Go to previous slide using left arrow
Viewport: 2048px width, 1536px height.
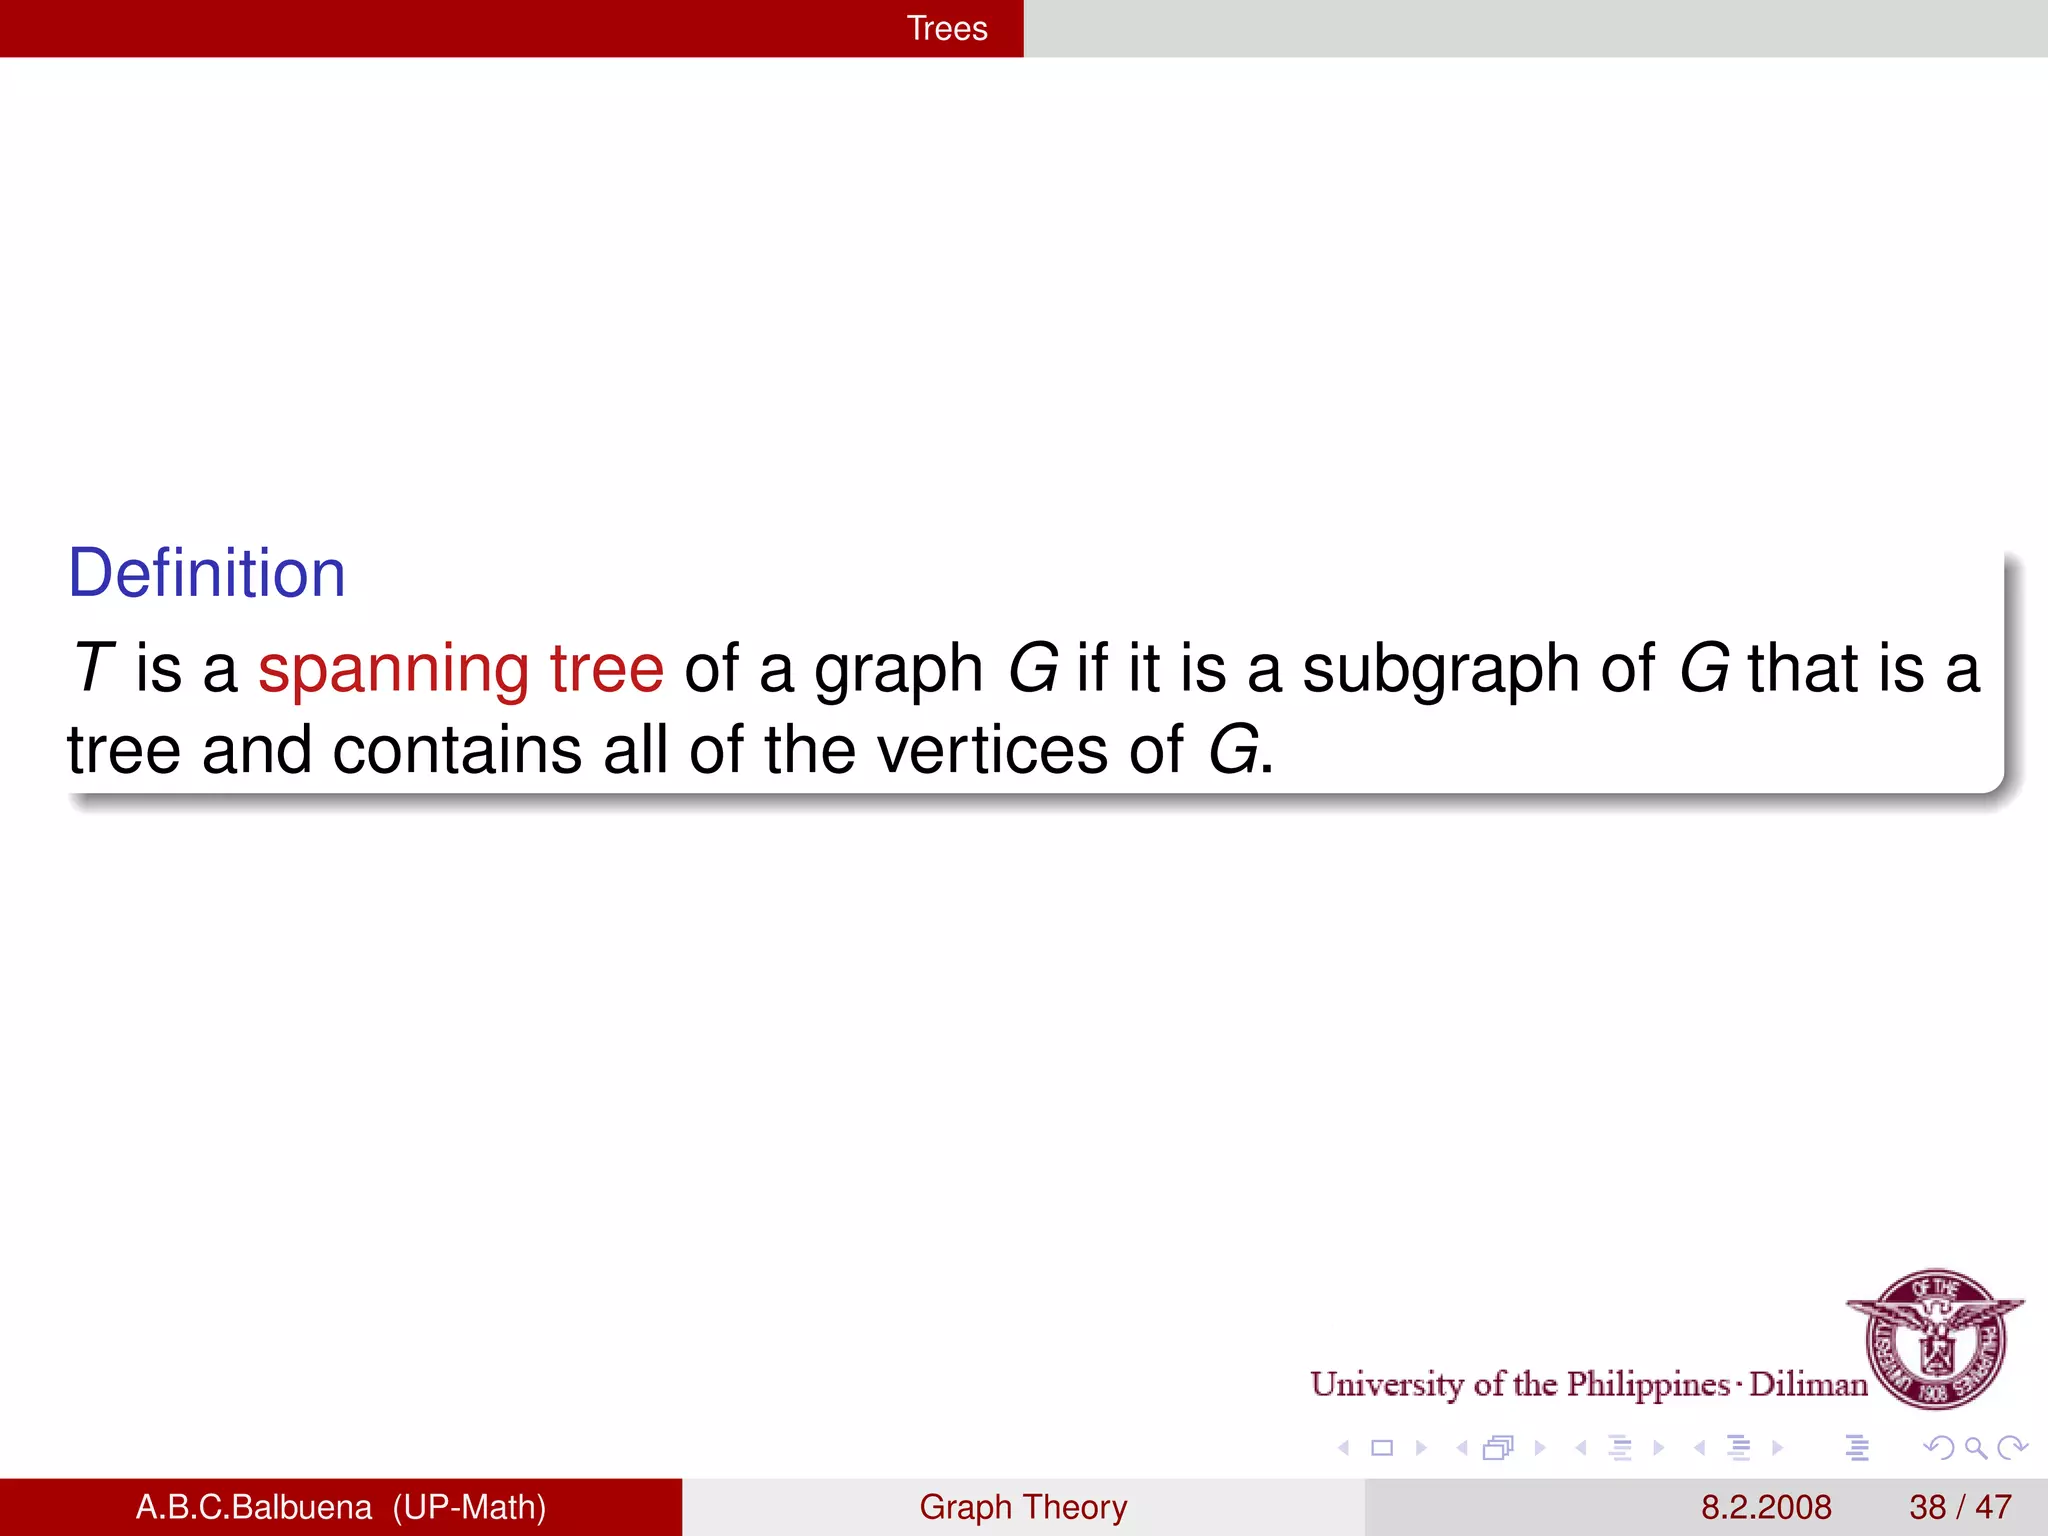point(1344,1447)
